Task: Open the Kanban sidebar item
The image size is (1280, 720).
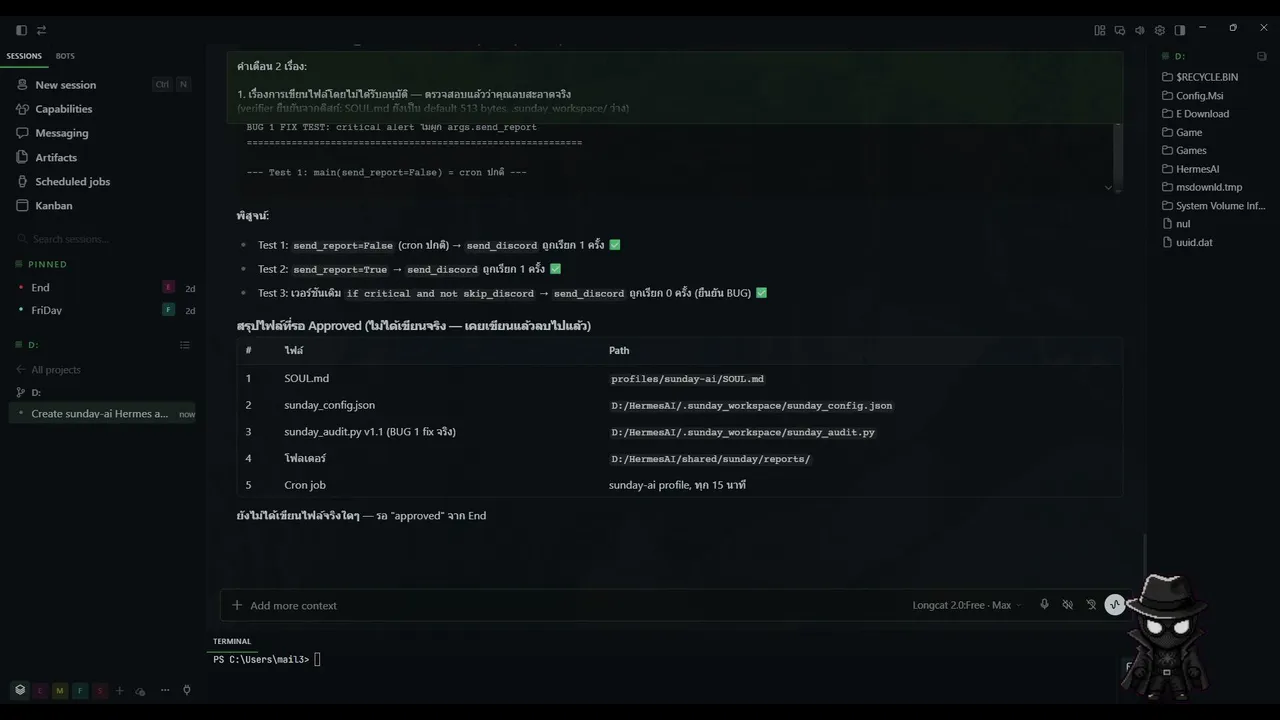Action: pos(54,206)
